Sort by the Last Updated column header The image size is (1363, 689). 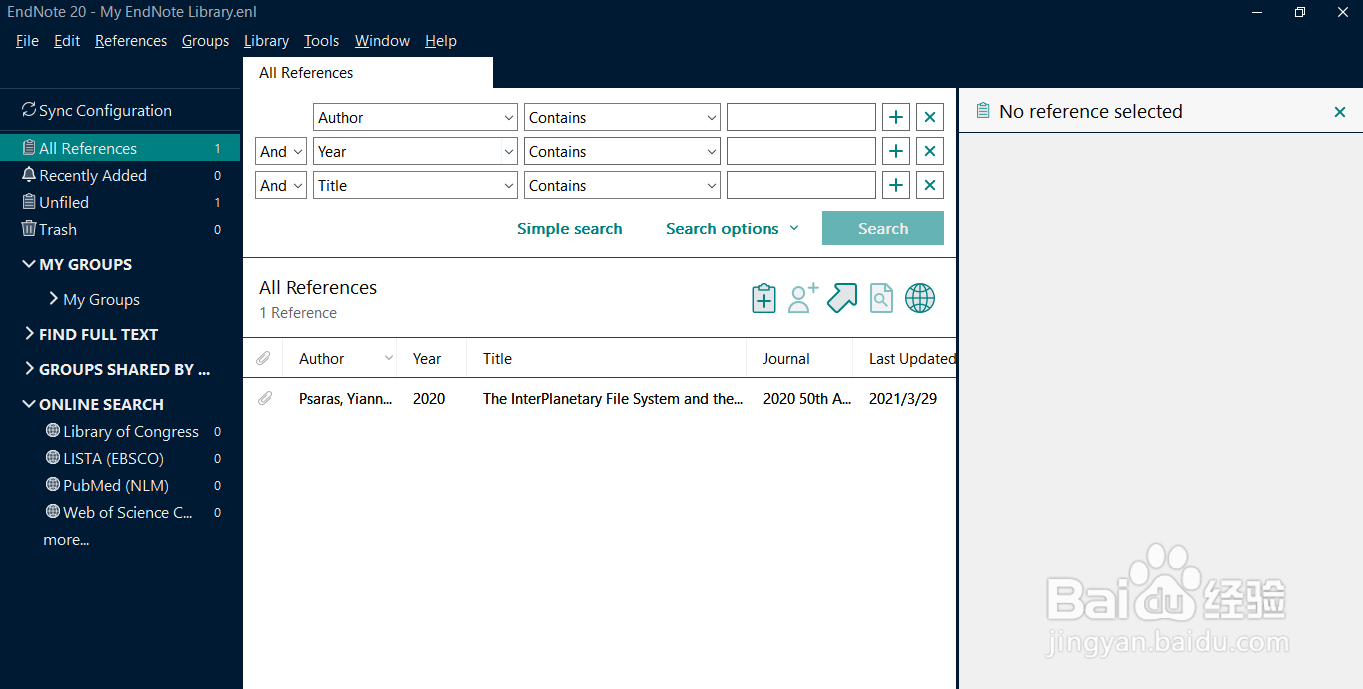(905, 358)
